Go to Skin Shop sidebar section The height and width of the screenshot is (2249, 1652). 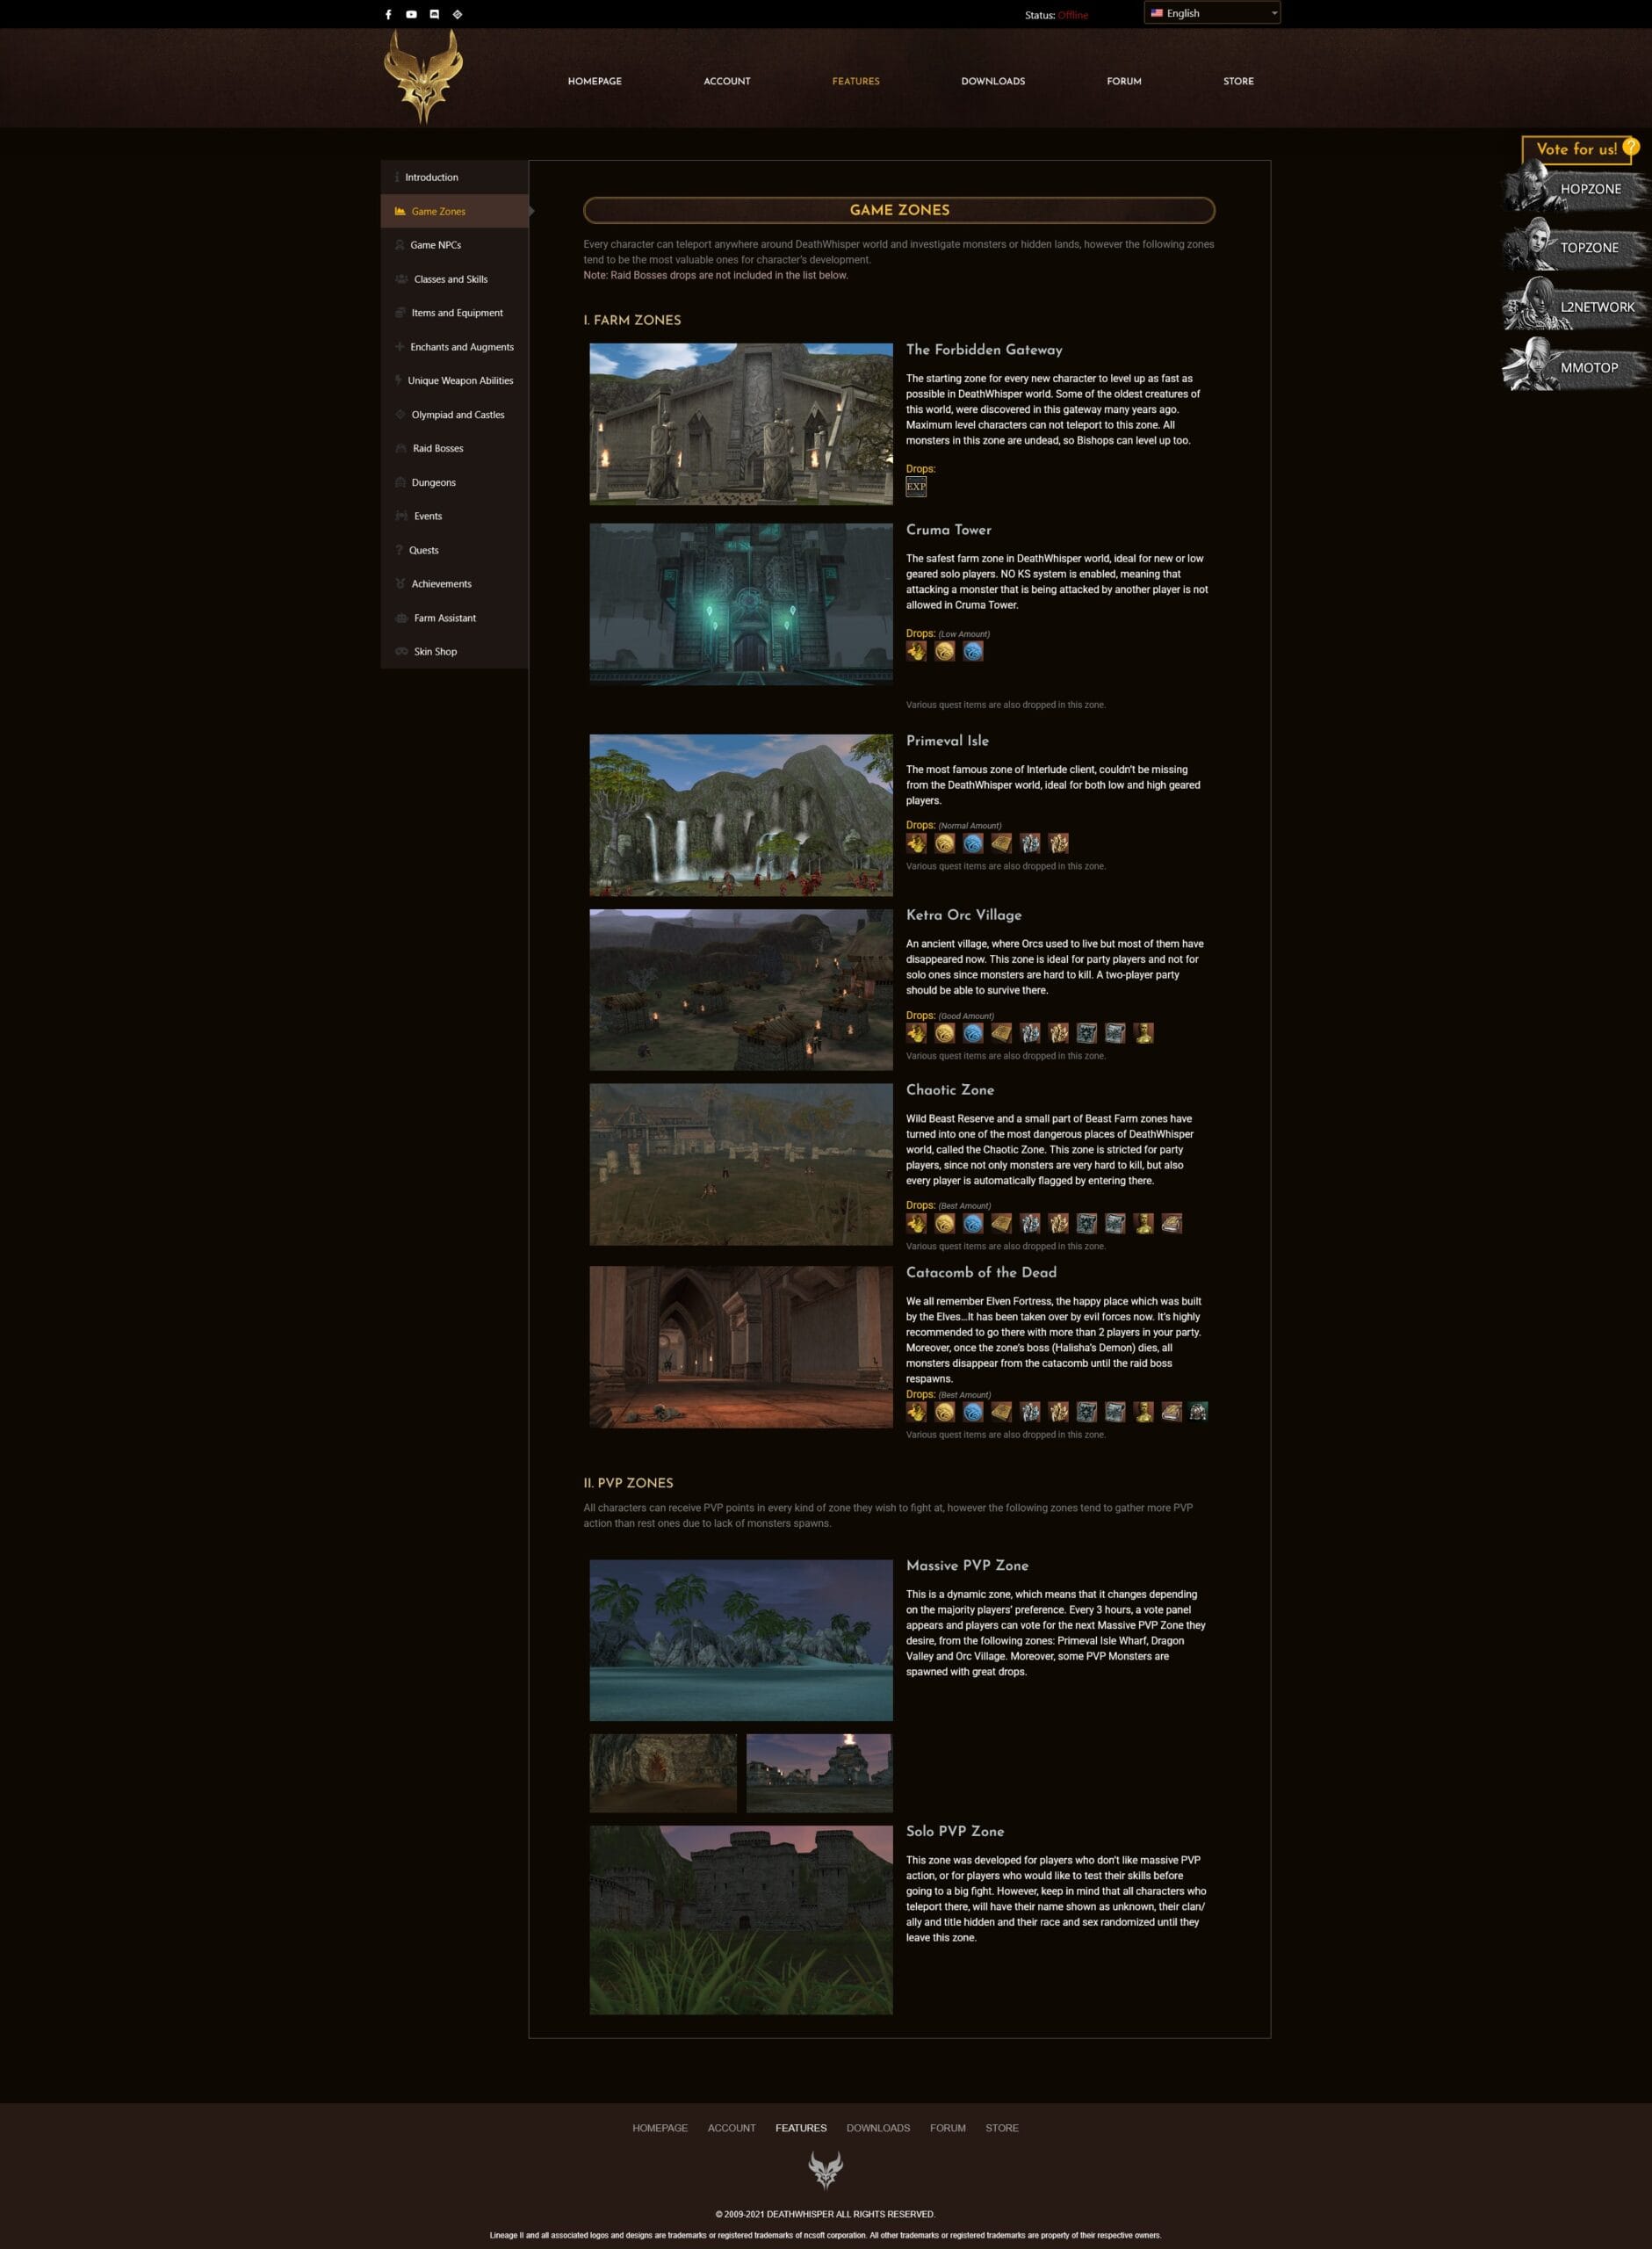(435, 651)
